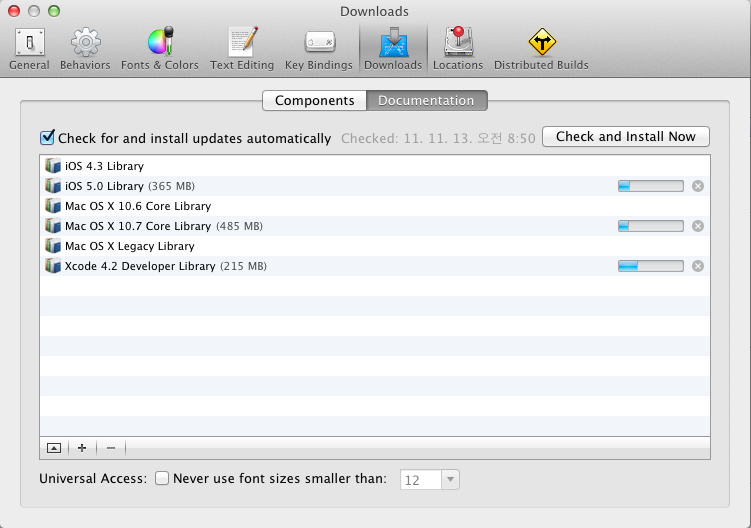Screen dimensions: 751x528
Task: Select the iOS 5.0 Library row
Action: [375, 186]
